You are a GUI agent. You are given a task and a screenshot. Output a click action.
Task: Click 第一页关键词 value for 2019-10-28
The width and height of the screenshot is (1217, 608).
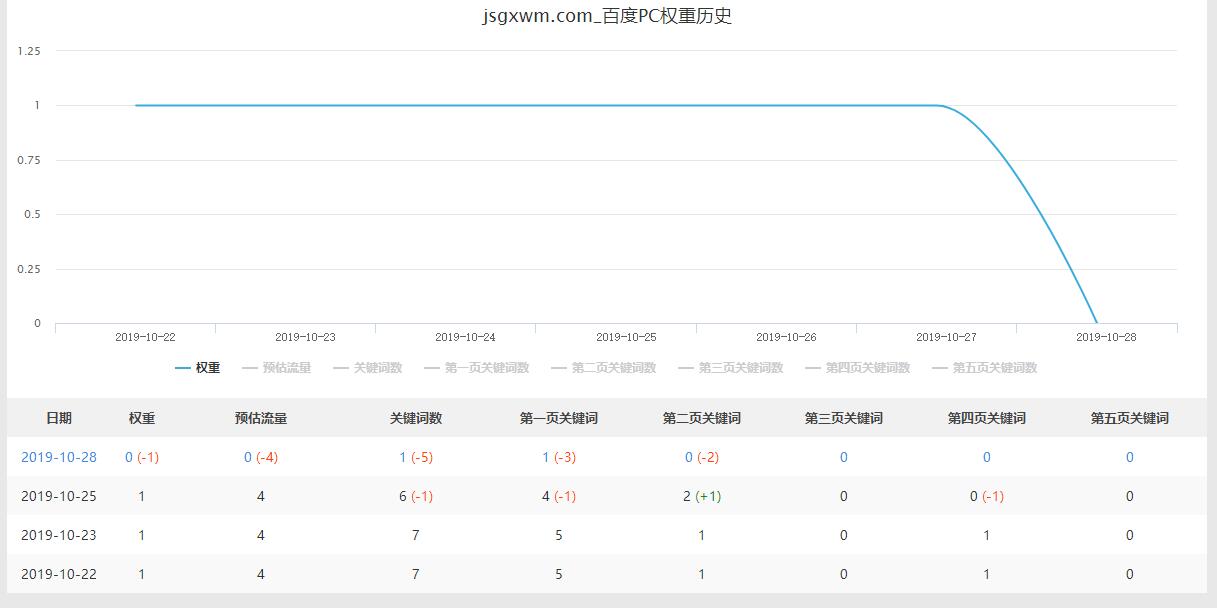point(546,457)
